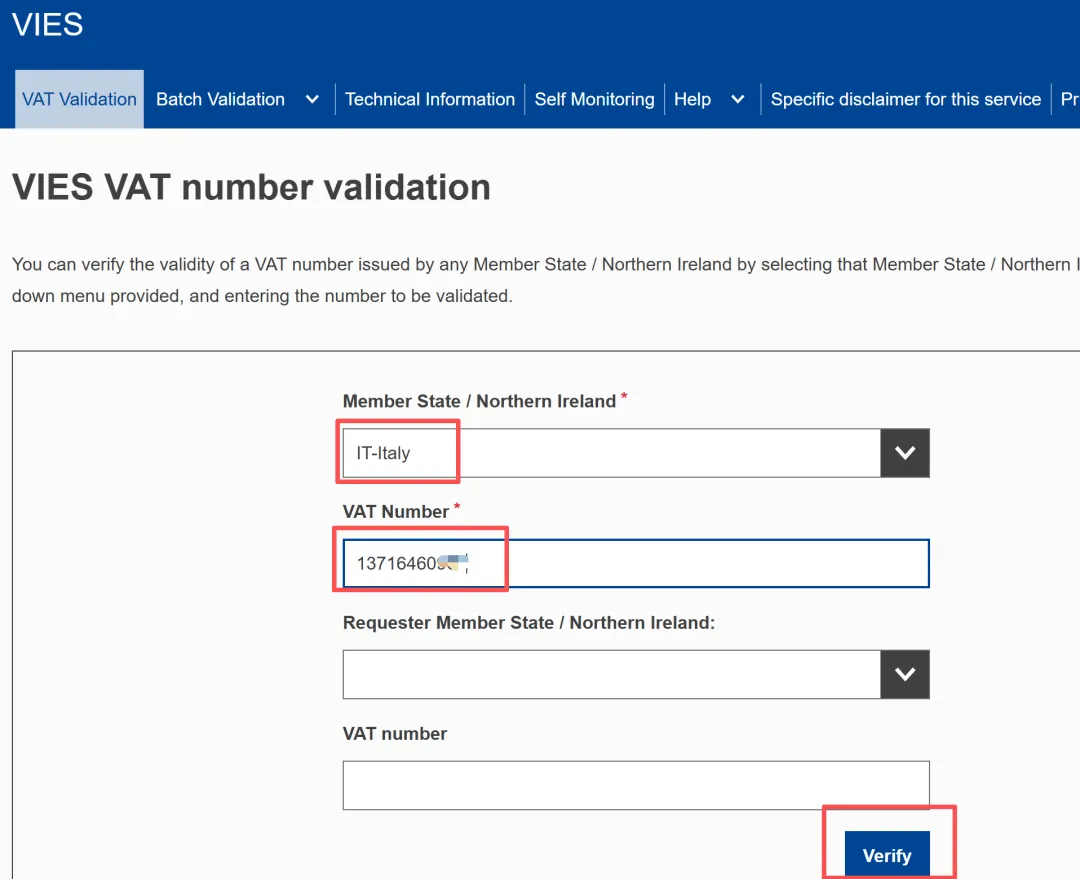Select the IT-Italy Member State combo box
The width and height of the screenshot is (1080, 879).
click(610, 453)
